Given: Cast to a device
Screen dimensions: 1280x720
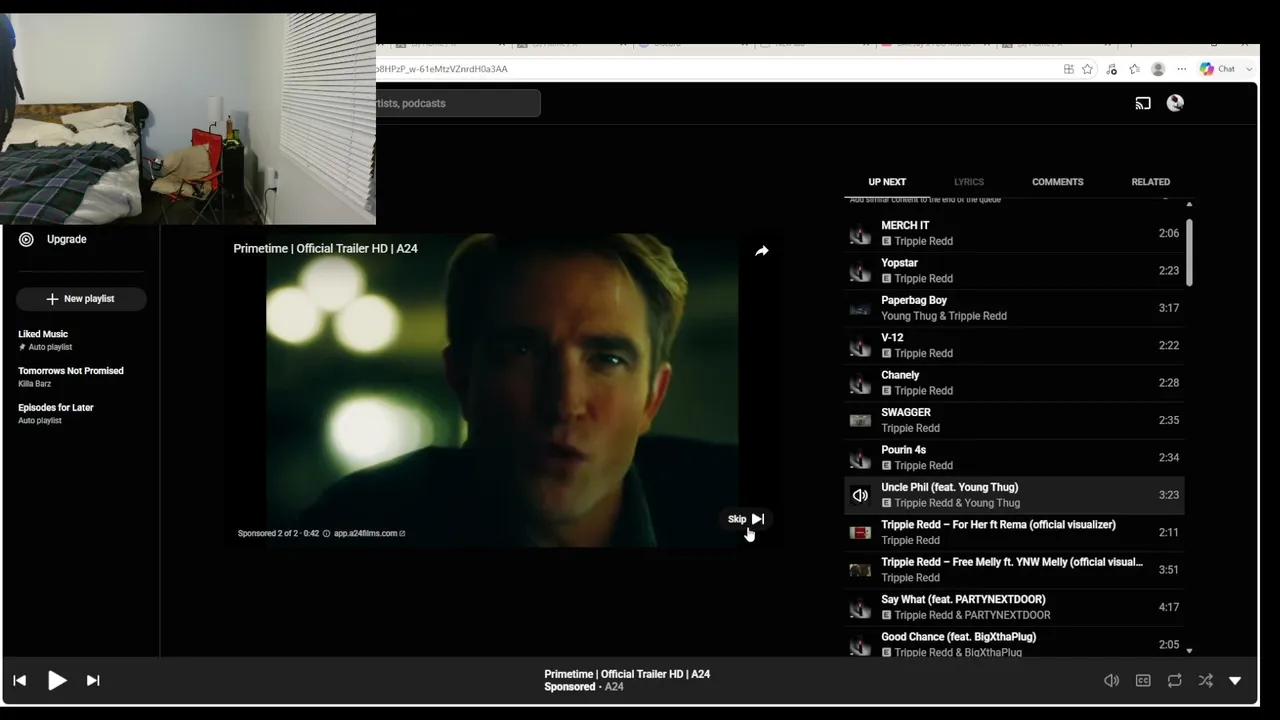Looking at the screenshot, I should pyautogui.click(x=1143, y=103).
